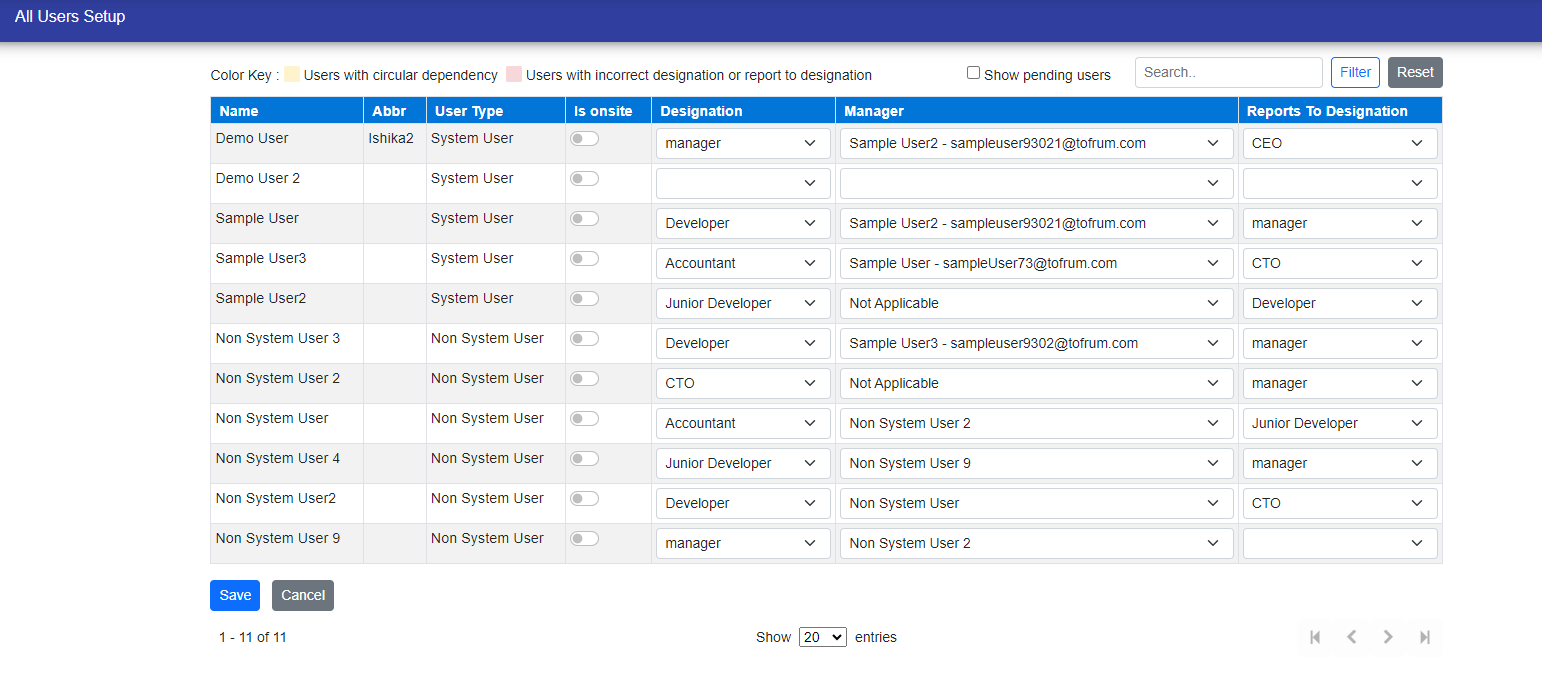The width and height of the screenshot is (1542, 685).
Task: Click next page arrow icon
Action: click(1388, 637)
